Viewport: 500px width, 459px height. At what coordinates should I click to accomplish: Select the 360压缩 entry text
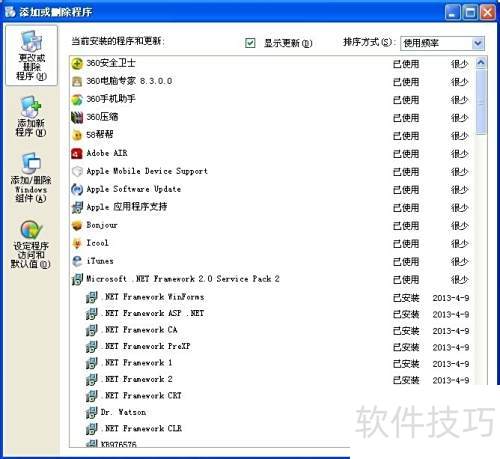(102, 117)
